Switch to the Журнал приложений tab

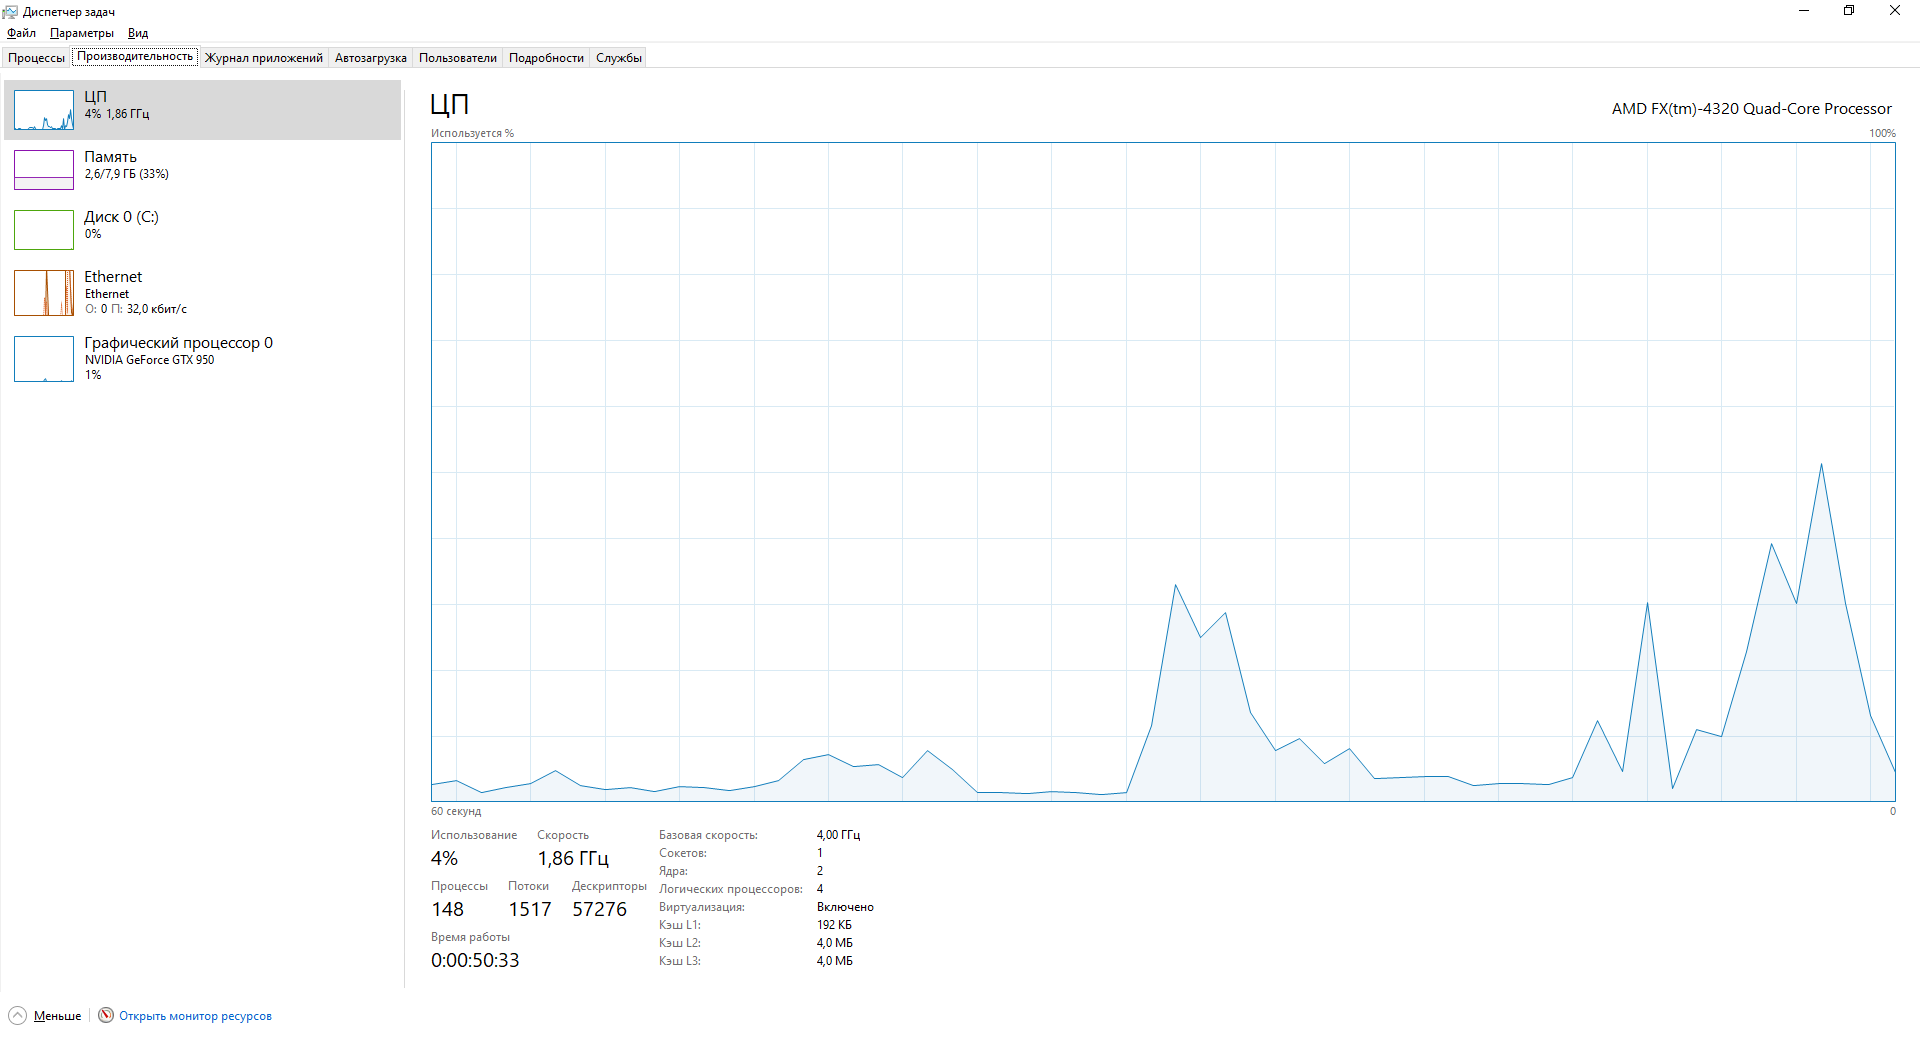tap(264, 58)
